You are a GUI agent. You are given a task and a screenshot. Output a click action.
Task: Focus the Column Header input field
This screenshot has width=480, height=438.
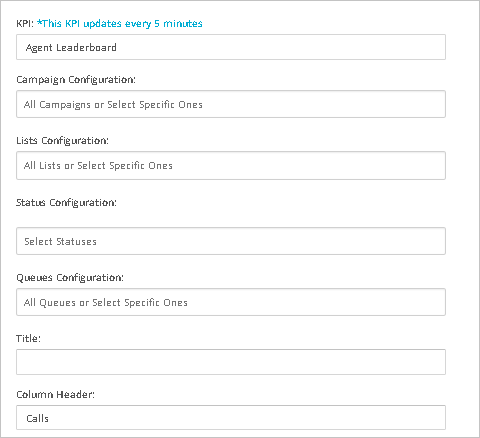click(231, 418)
